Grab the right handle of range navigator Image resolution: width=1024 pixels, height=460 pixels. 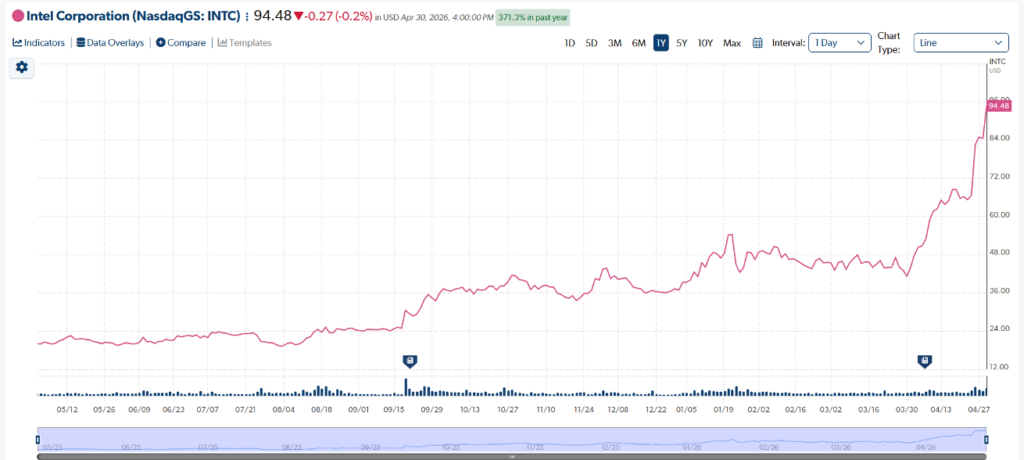[x=986, y=439]
